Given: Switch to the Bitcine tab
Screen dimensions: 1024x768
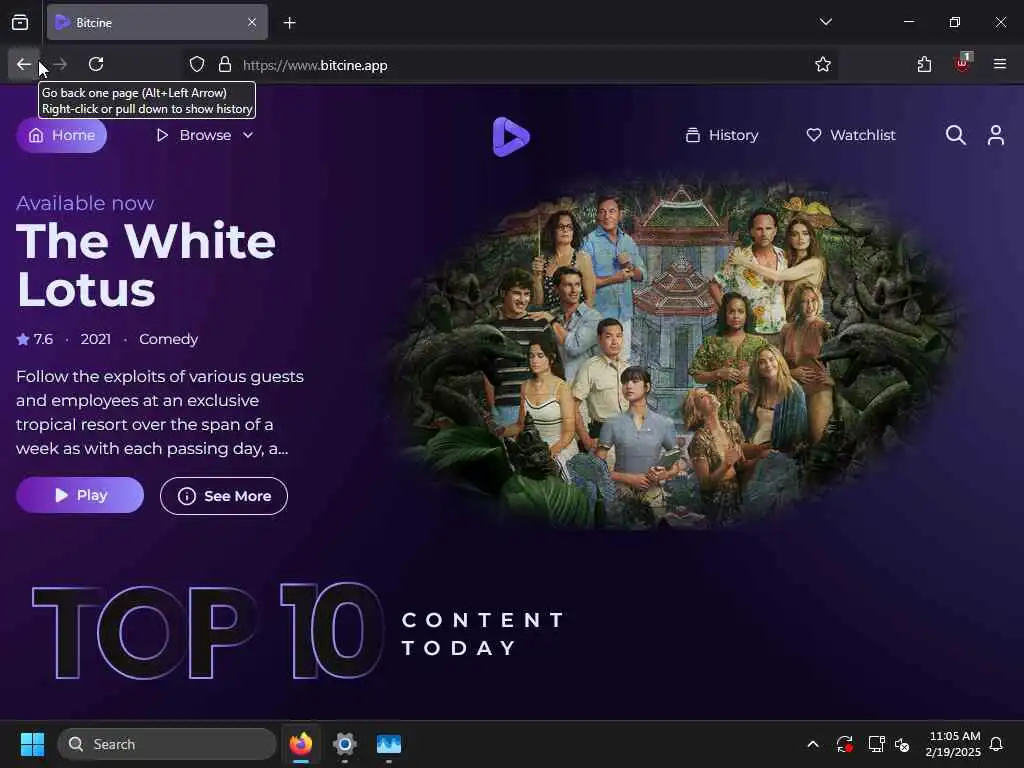Looking at the screenshot, I should point(157,22).
